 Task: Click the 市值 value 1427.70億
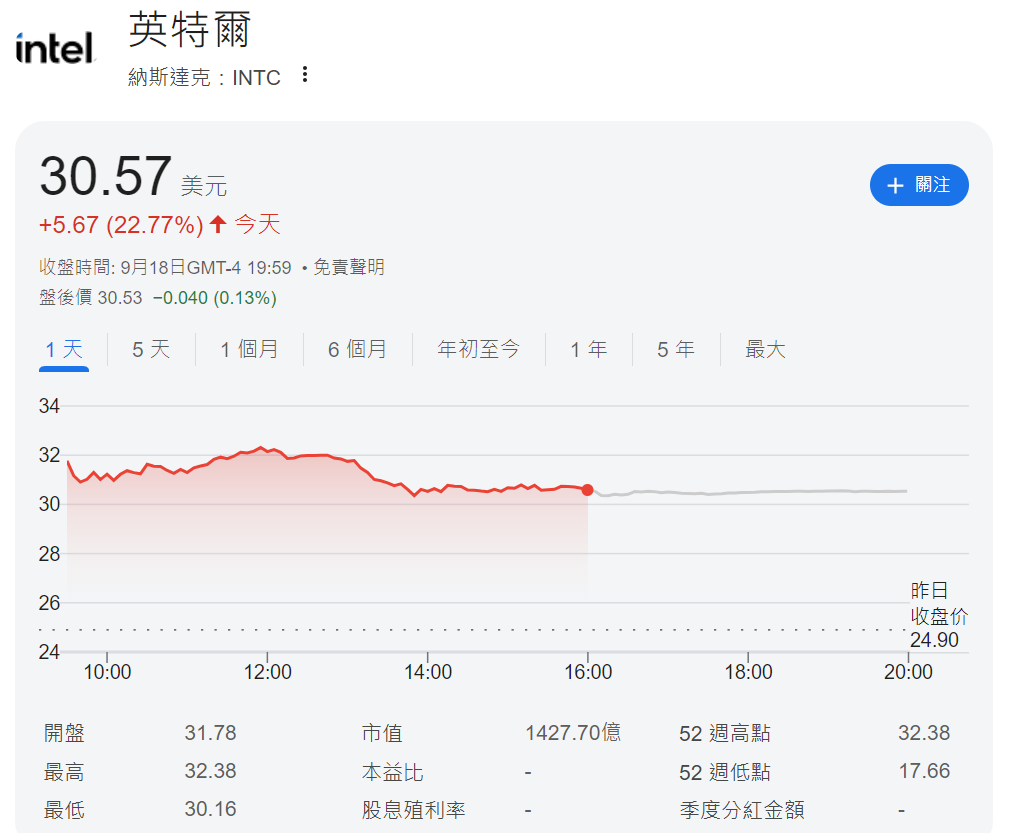click(573, 733)
